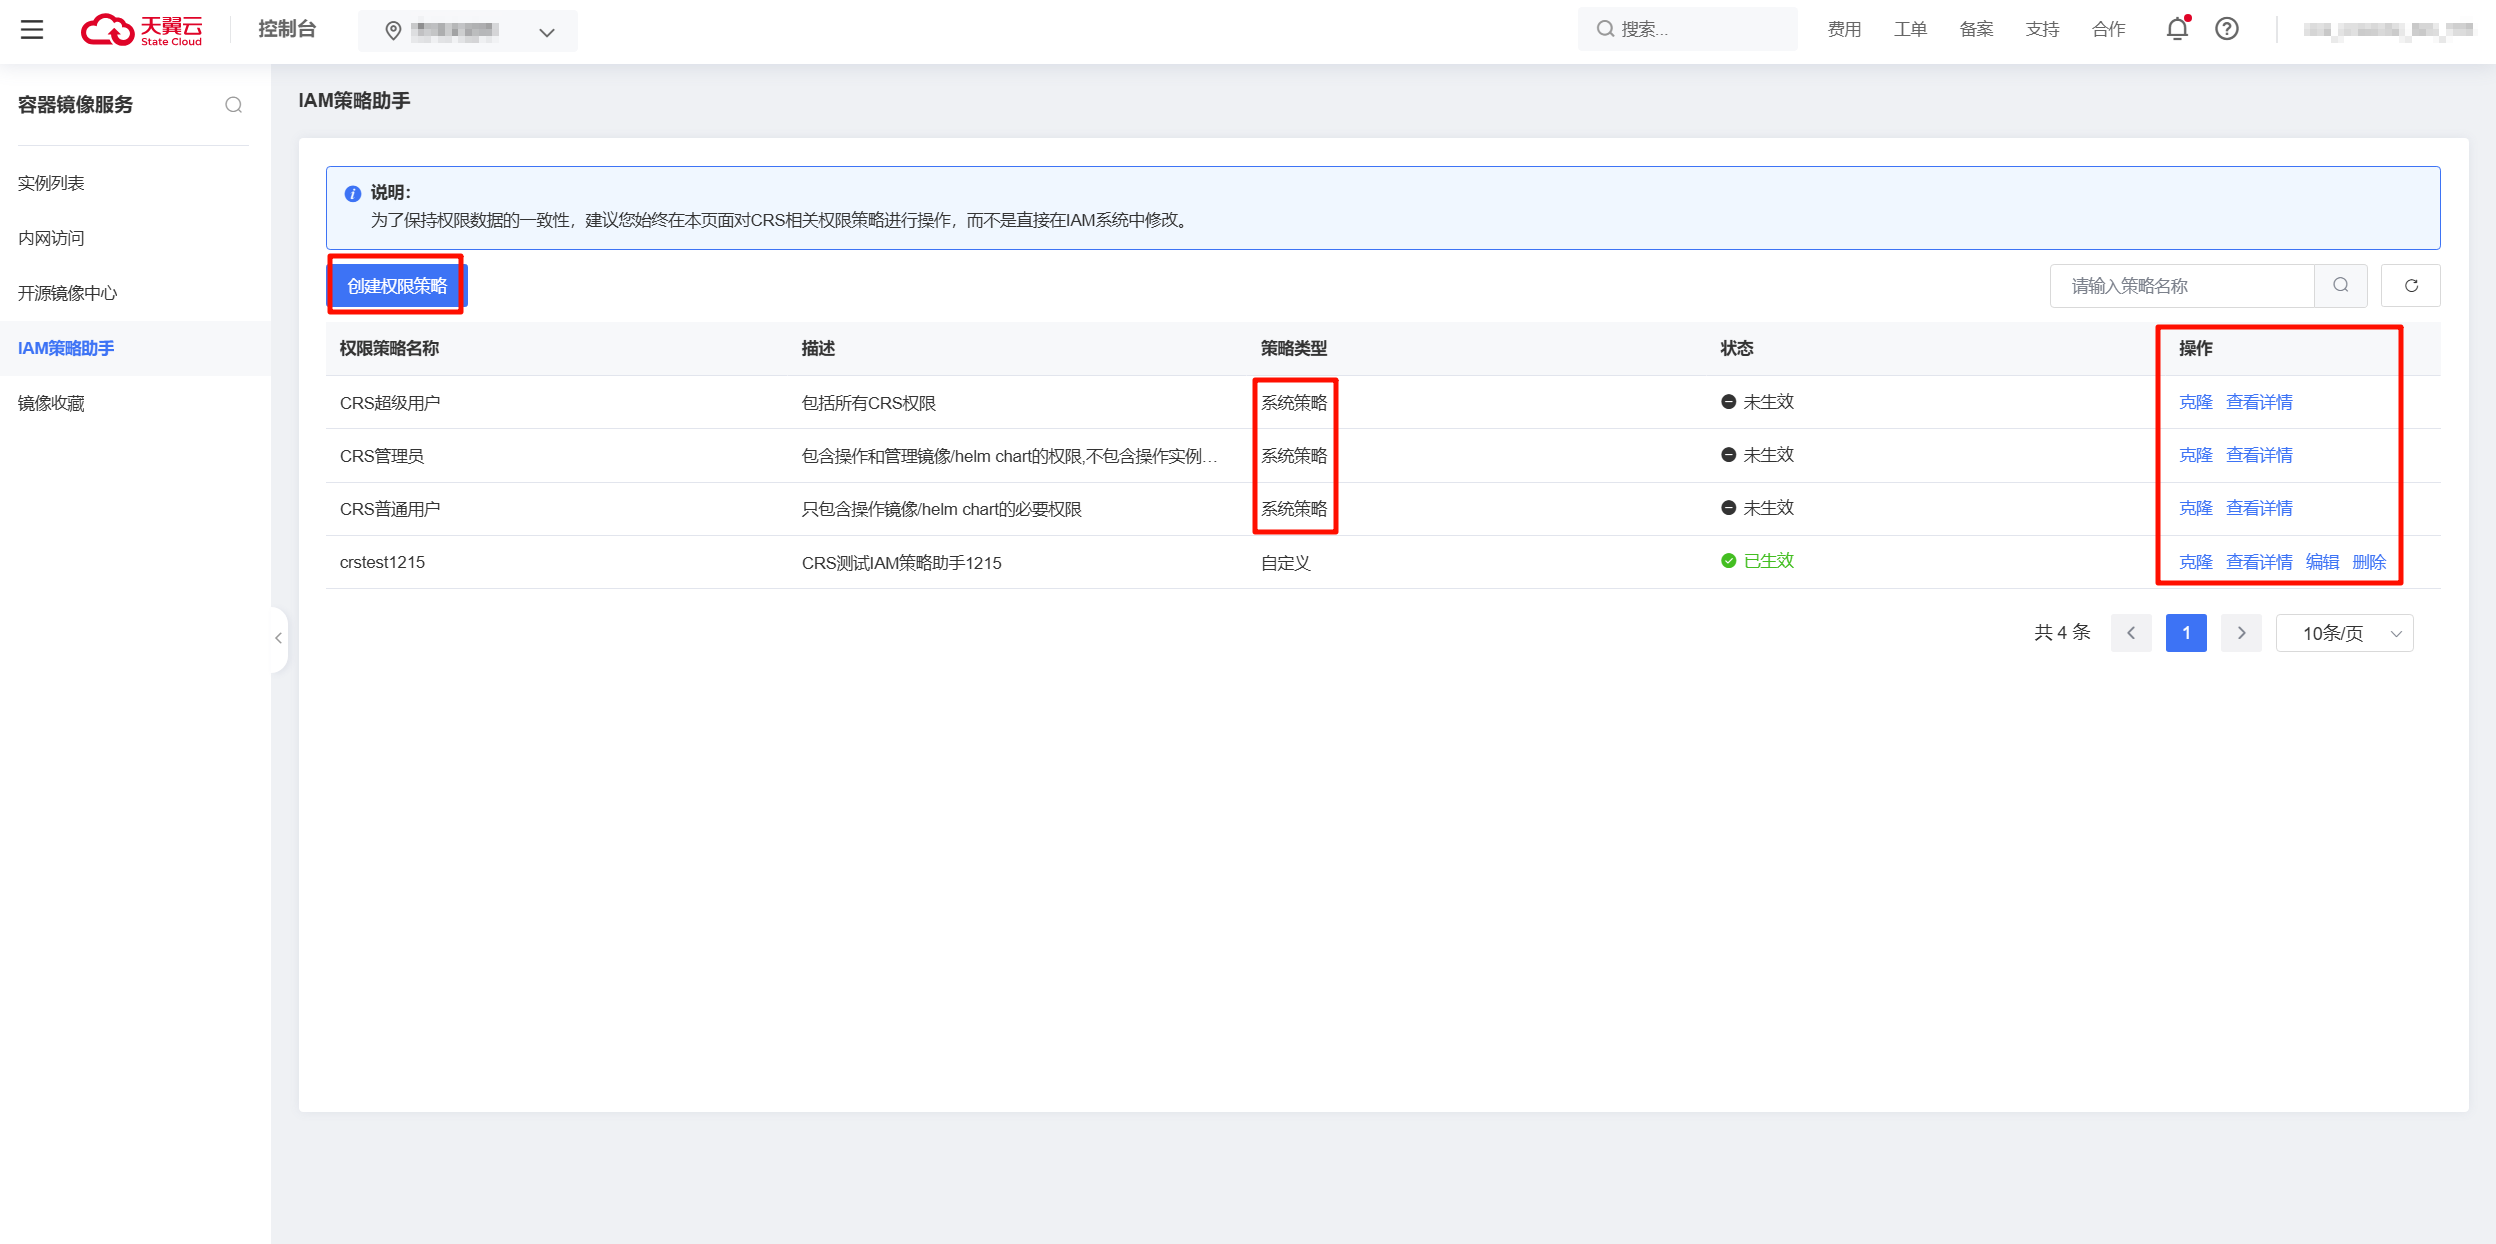Open the 10条/页 page size dropdown
This screenshot has height=1244, width=2496.
click(x=2344, y=633)
